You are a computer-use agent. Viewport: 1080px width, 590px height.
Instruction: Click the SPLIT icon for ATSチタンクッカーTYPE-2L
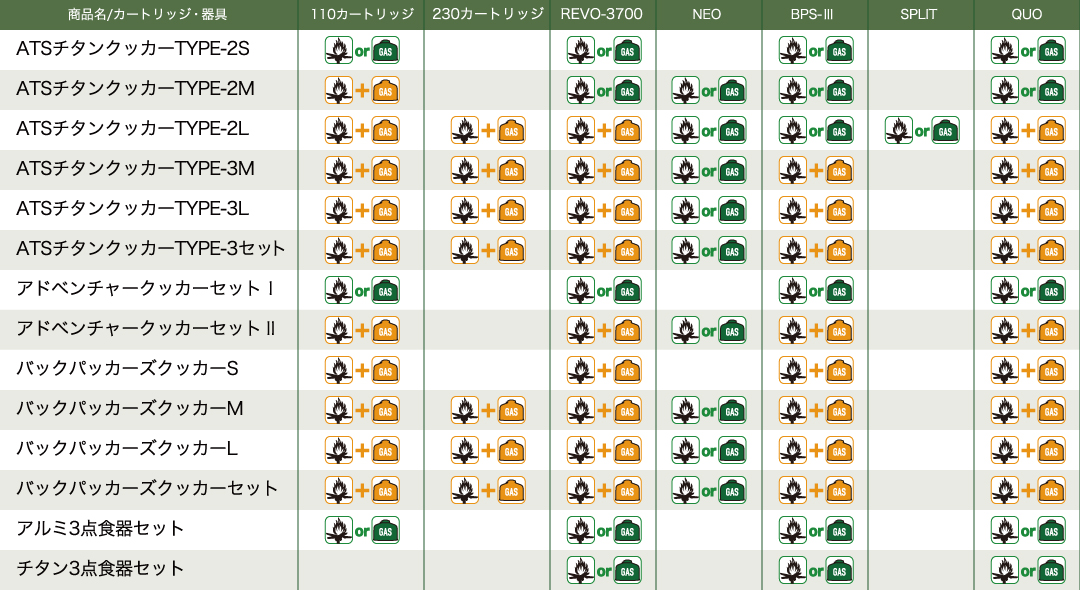tap(922, 130)
